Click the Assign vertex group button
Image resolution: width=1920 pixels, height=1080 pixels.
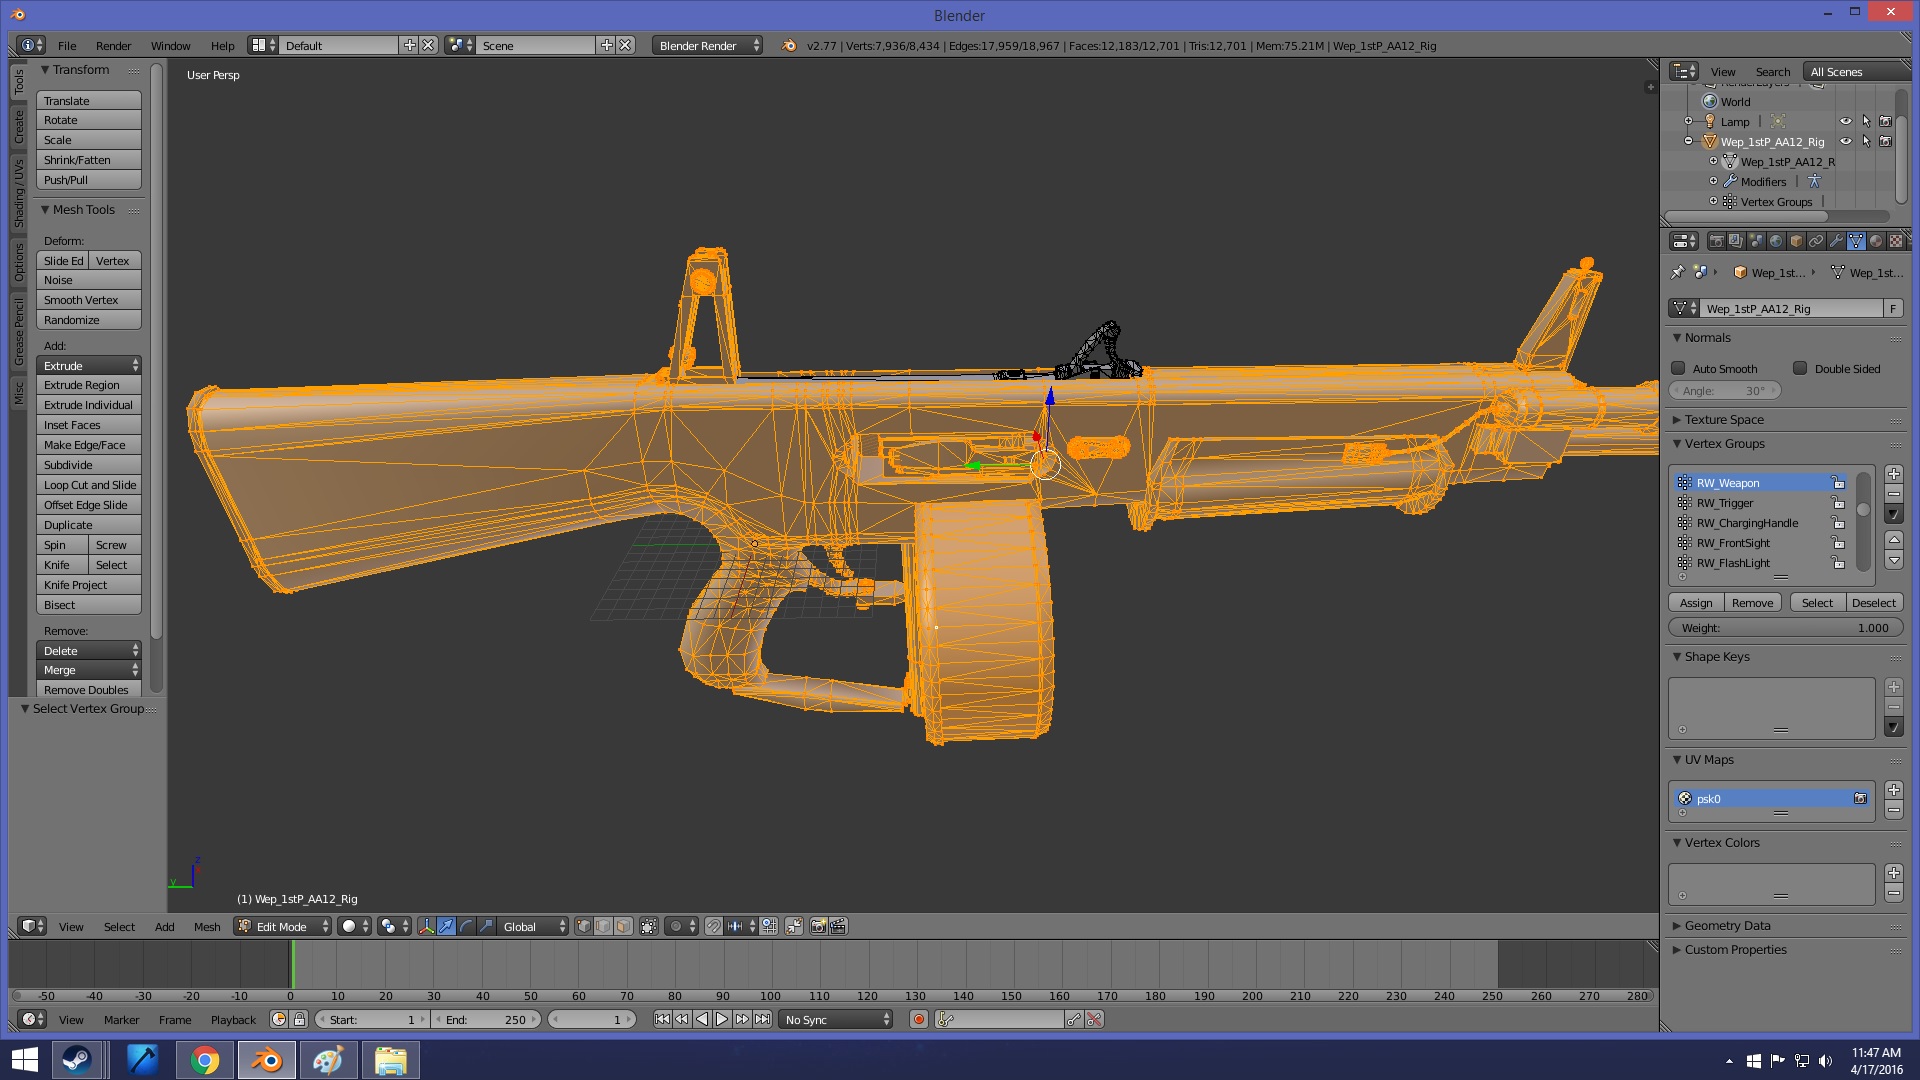click(1696, 603)
